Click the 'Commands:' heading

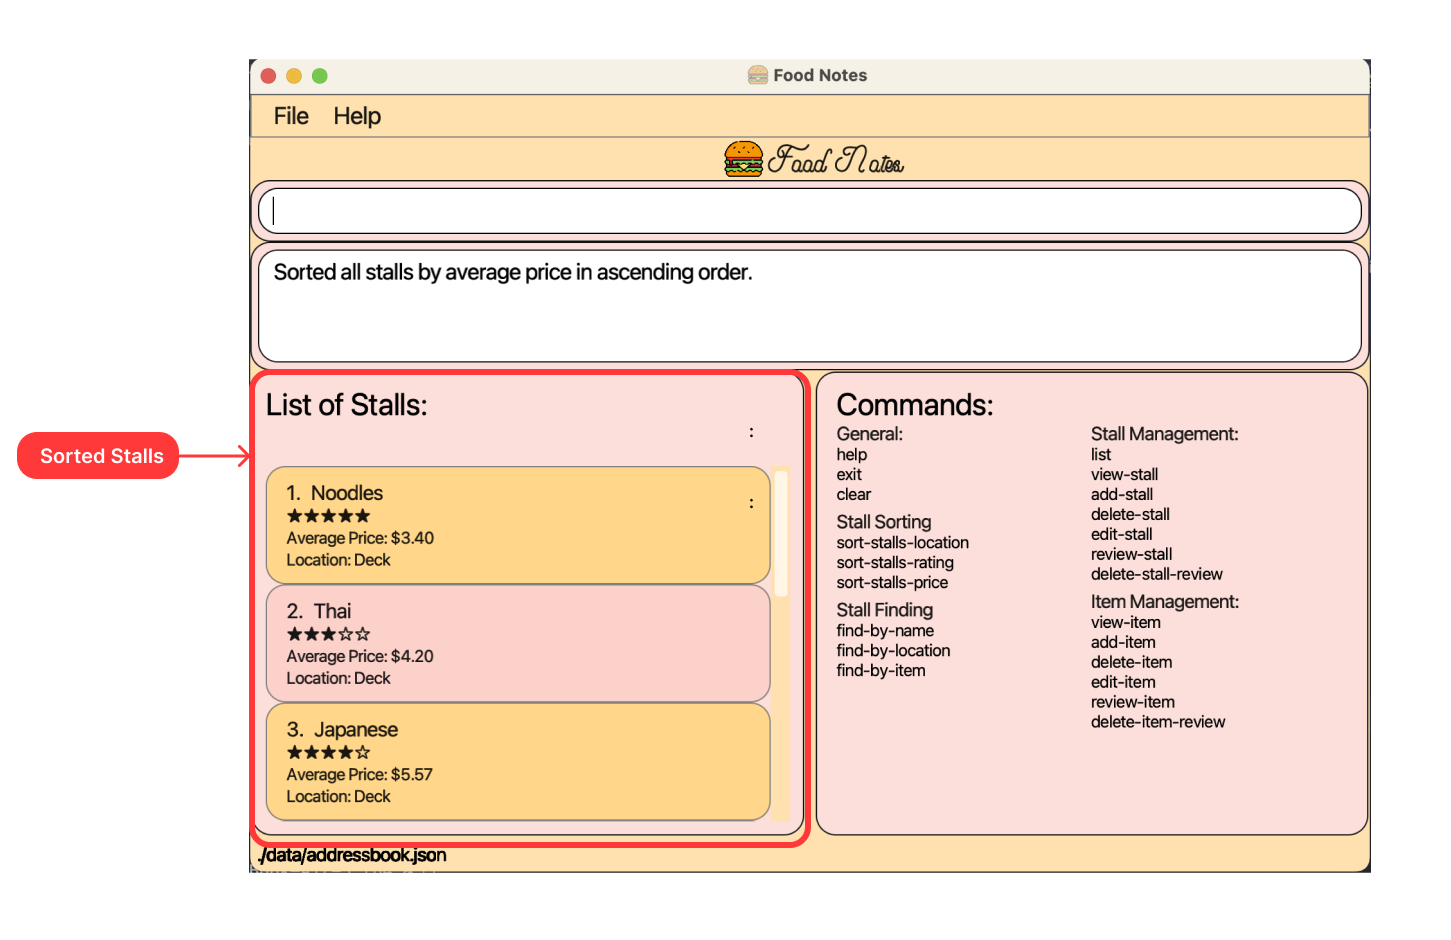(915, 405)
